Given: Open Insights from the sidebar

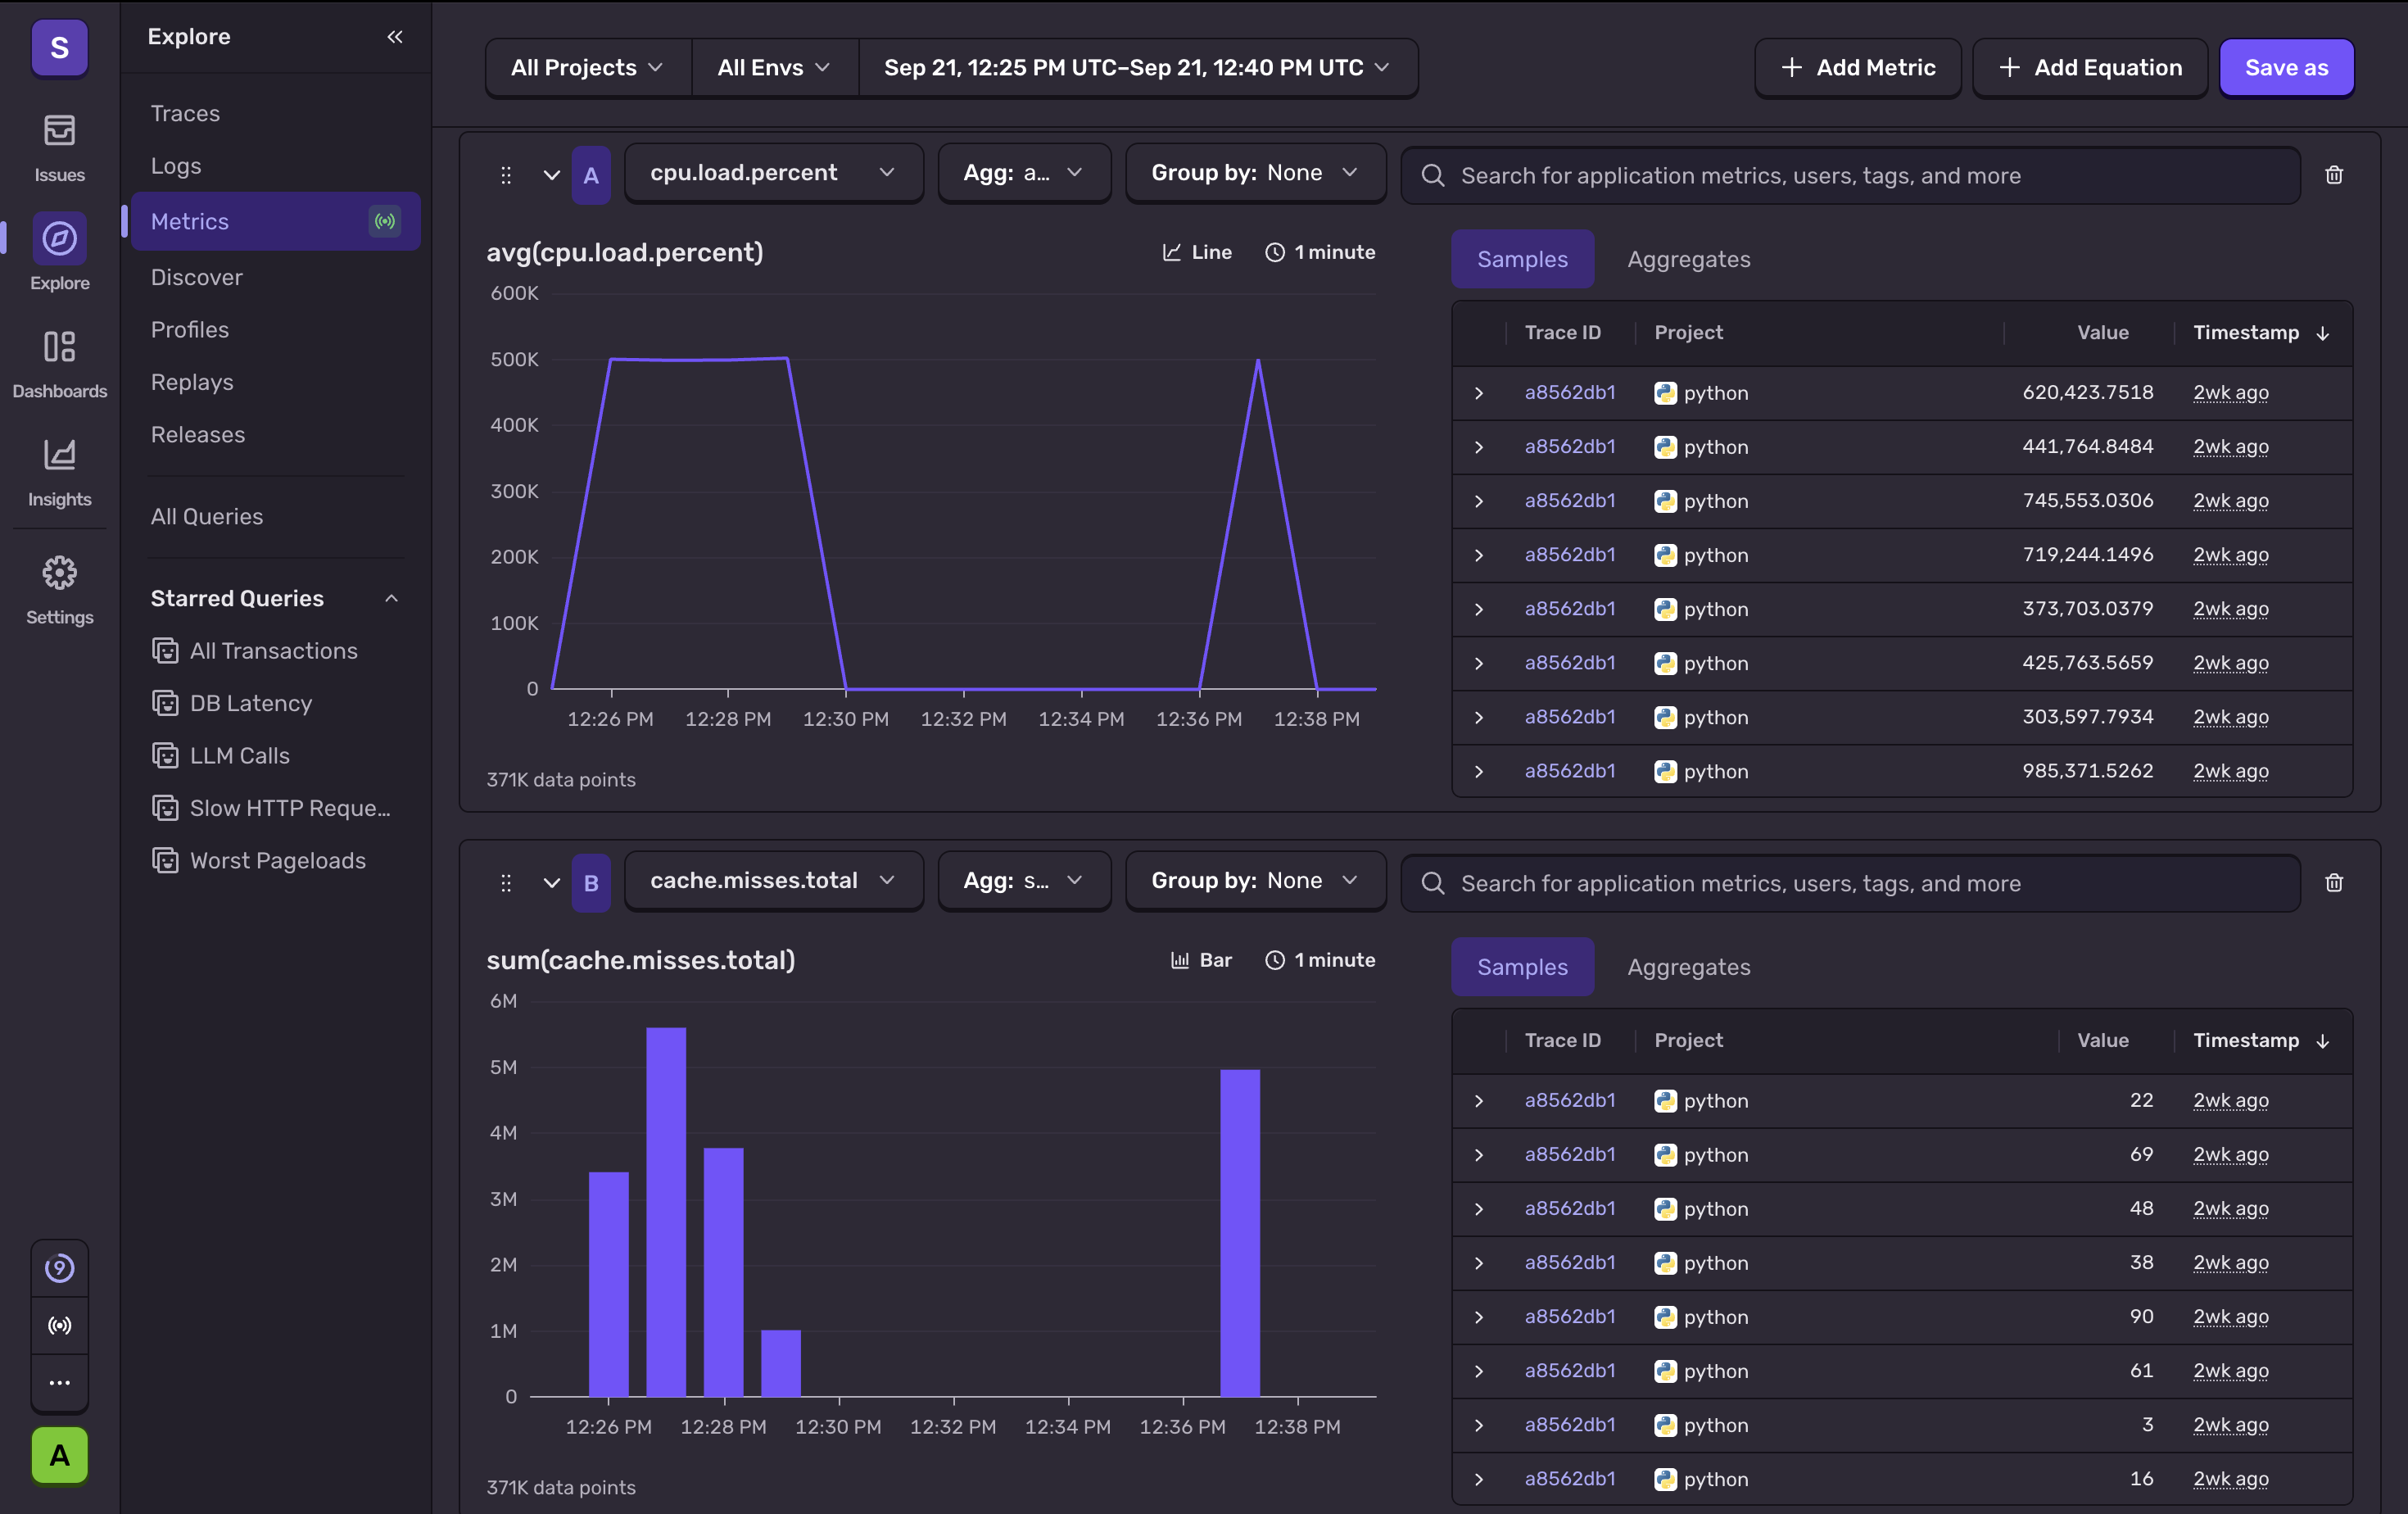Looking at the screenshot, I should pyautogui.click(x=59, y=472).
